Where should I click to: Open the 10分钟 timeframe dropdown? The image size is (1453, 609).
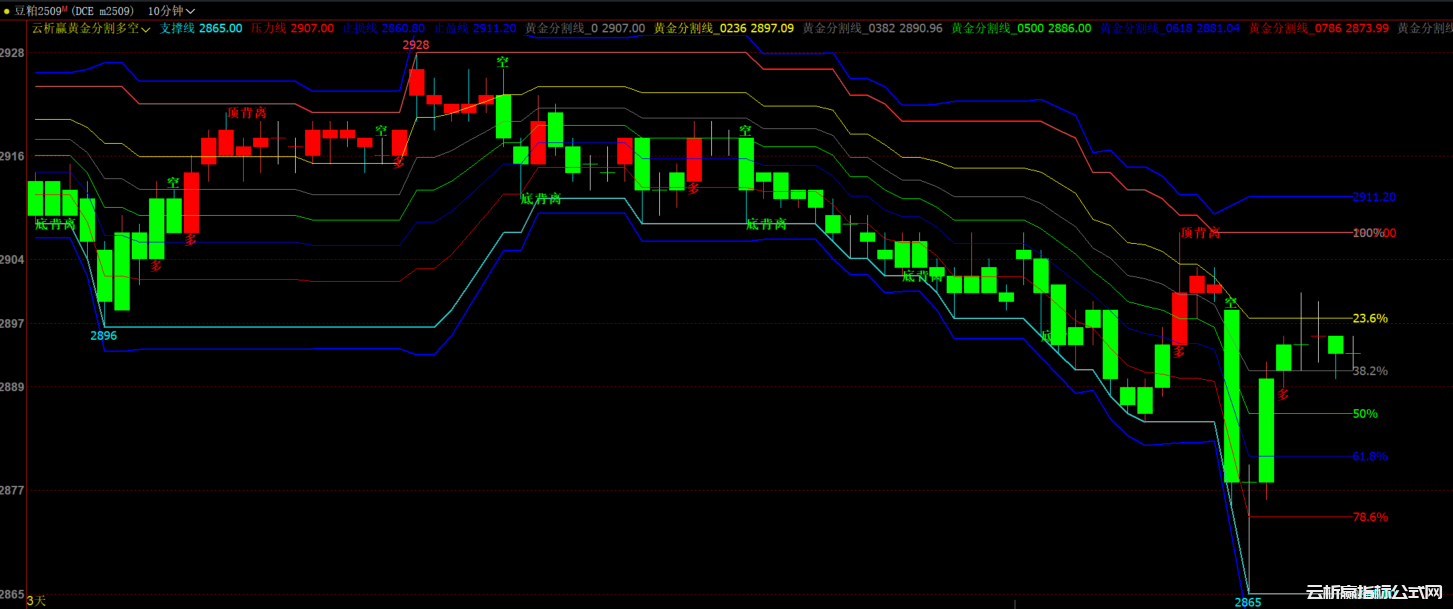coord(171,10)
